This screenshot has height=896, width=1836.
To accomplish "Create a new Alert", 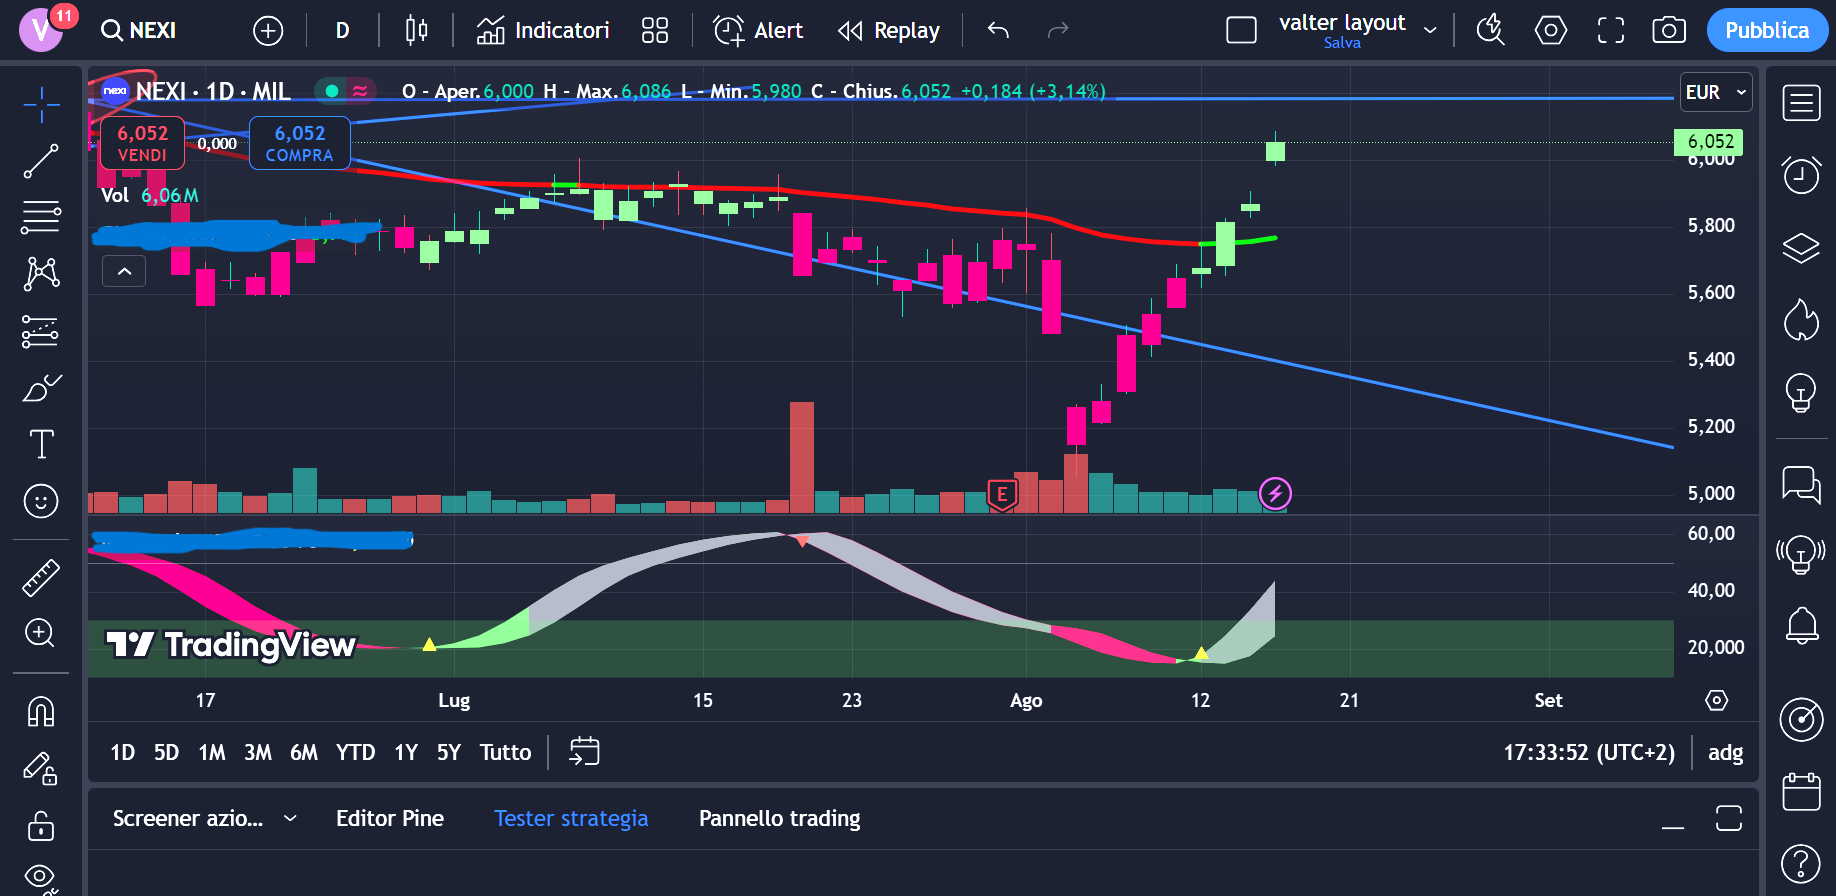I will (x=758, y=31).
